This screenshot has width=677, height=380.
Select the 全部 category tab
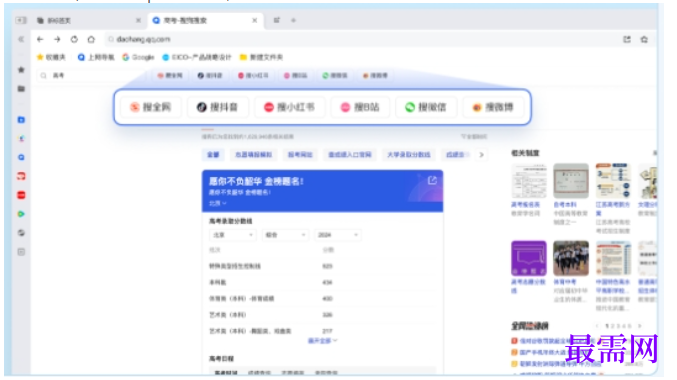point(213,155)
